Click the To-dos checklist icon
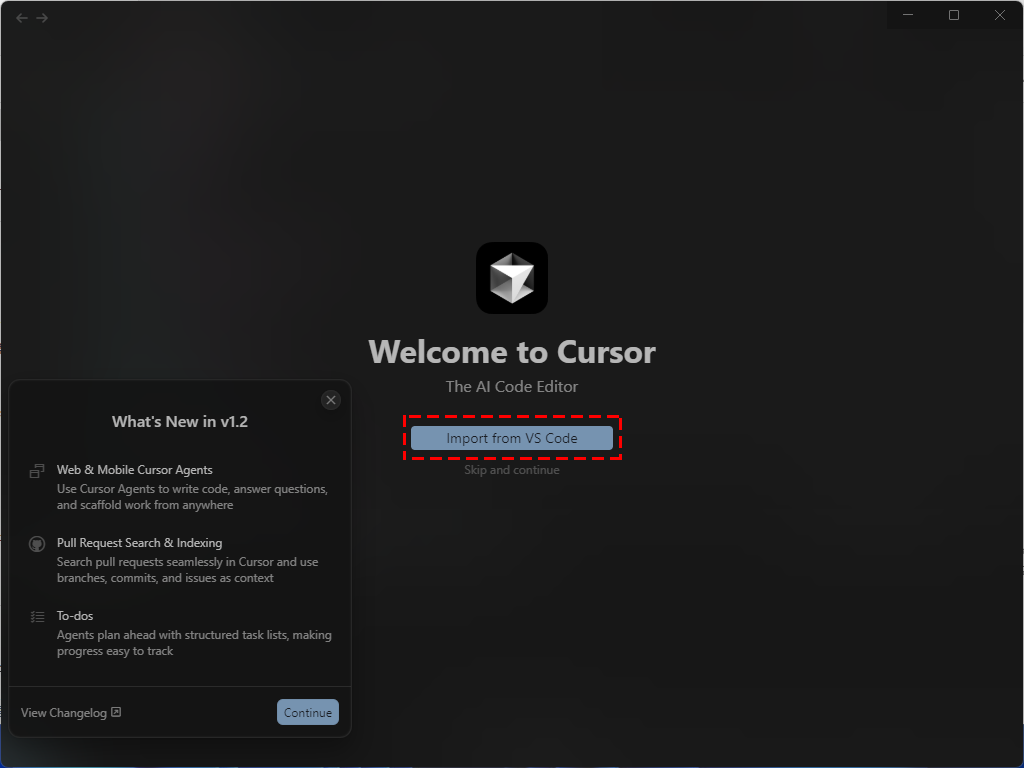Viewport: 1024px width, 768px height. (37, 616)
